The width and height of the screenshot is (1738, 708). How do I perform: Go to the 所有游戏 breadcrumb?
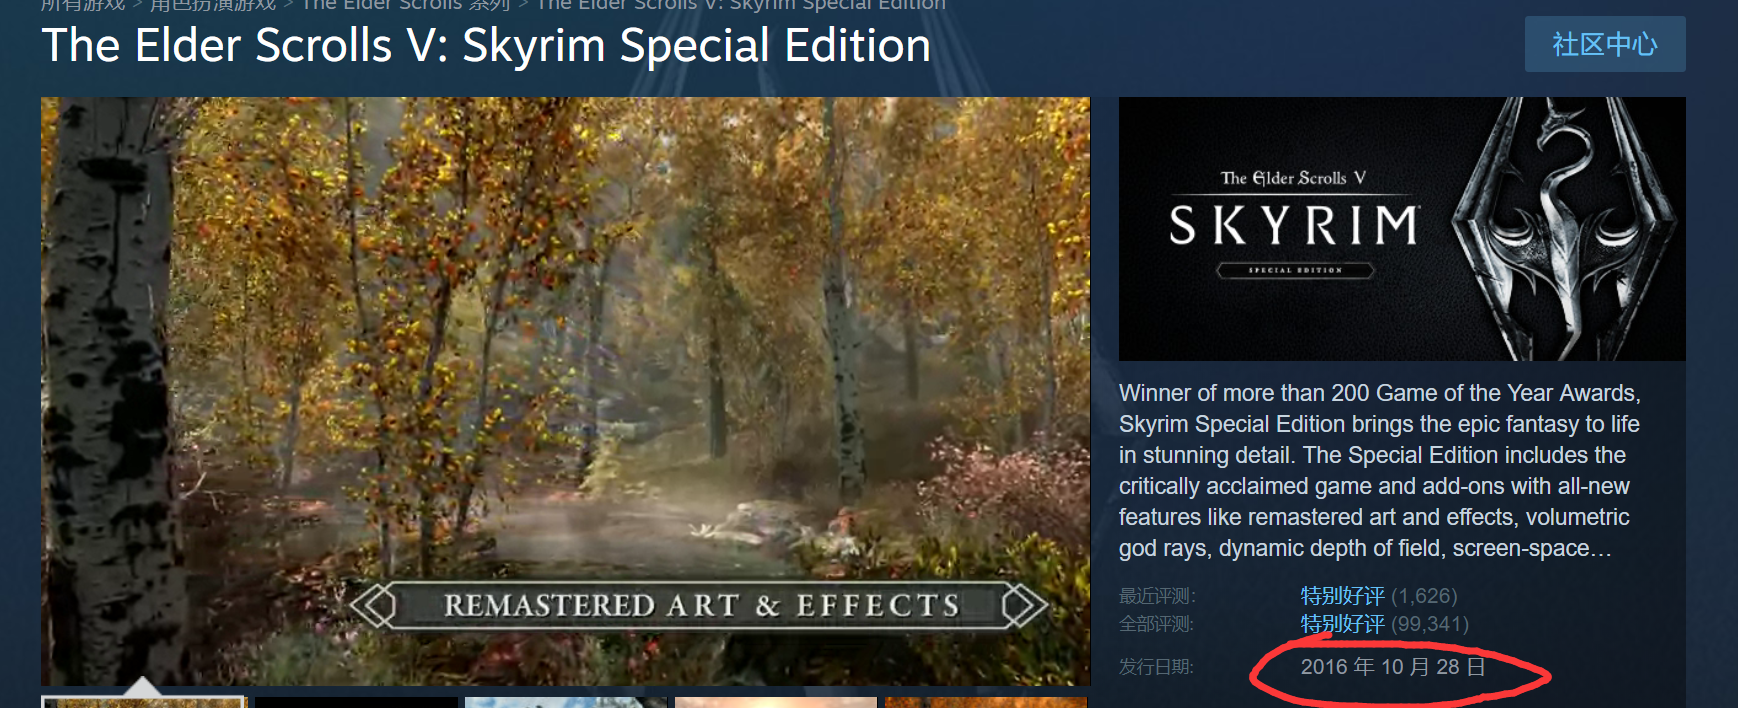pyautogui.click(x=83, y=5)
